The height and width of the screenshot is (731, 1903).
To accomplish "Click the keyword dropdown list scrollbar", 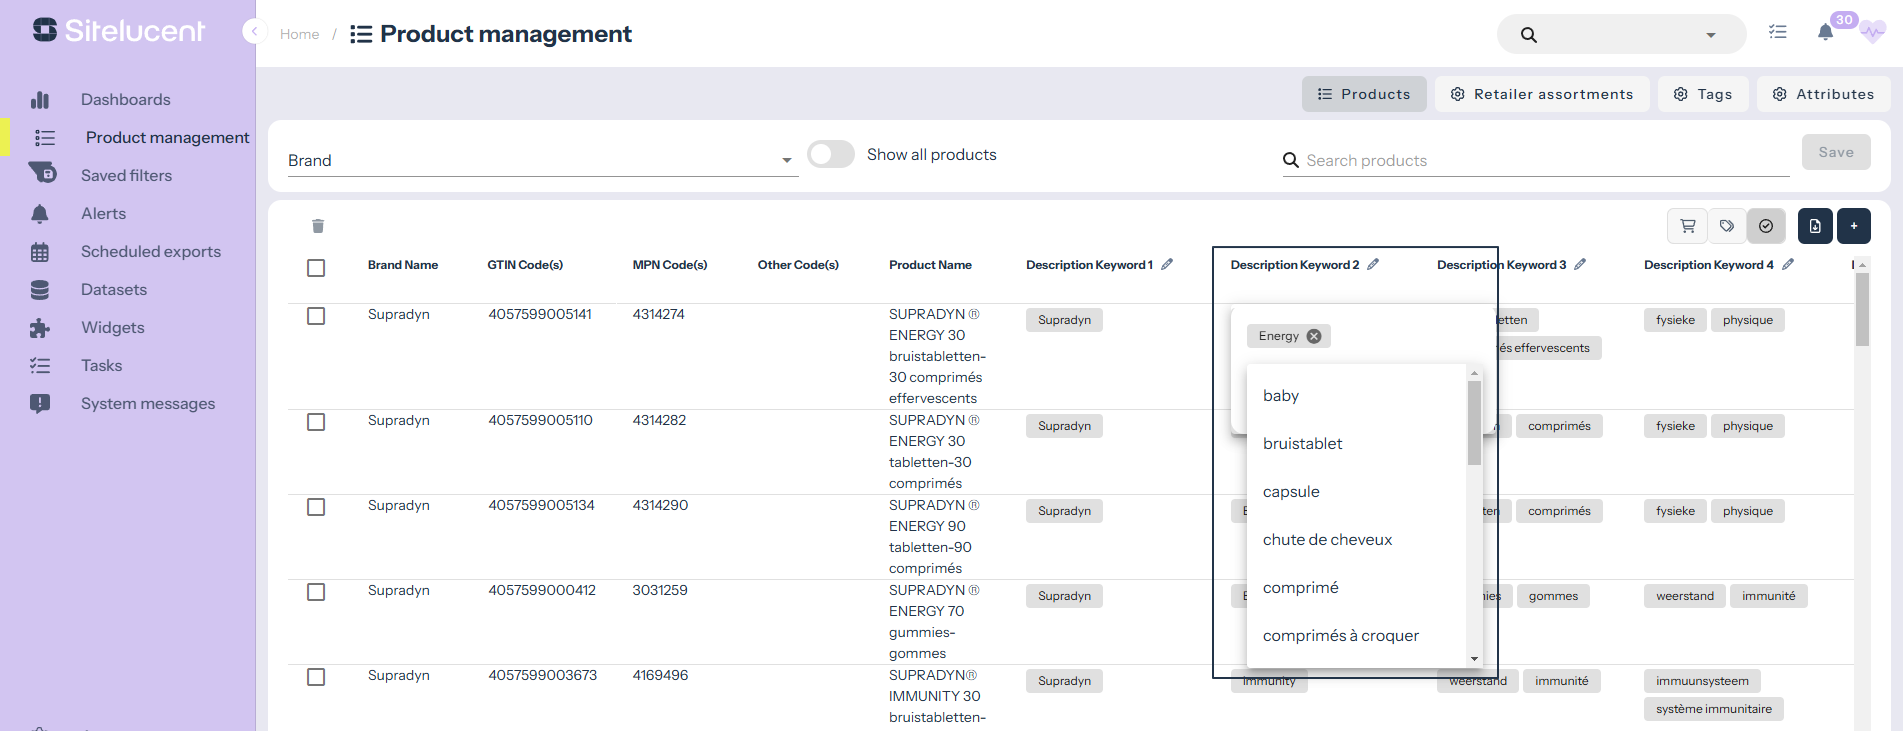I will coord(1474,424).
